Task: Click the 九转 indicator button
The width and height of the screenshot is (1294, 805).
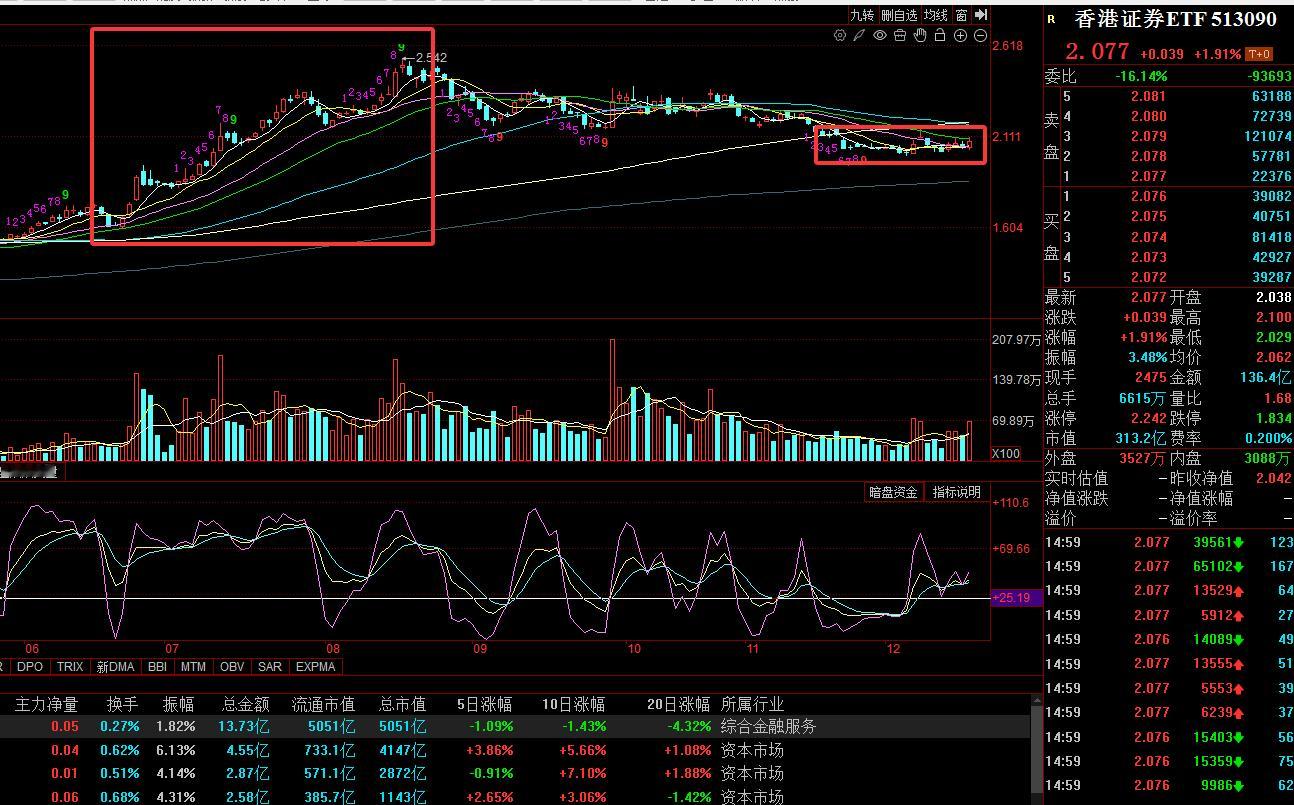Action: 862,15
